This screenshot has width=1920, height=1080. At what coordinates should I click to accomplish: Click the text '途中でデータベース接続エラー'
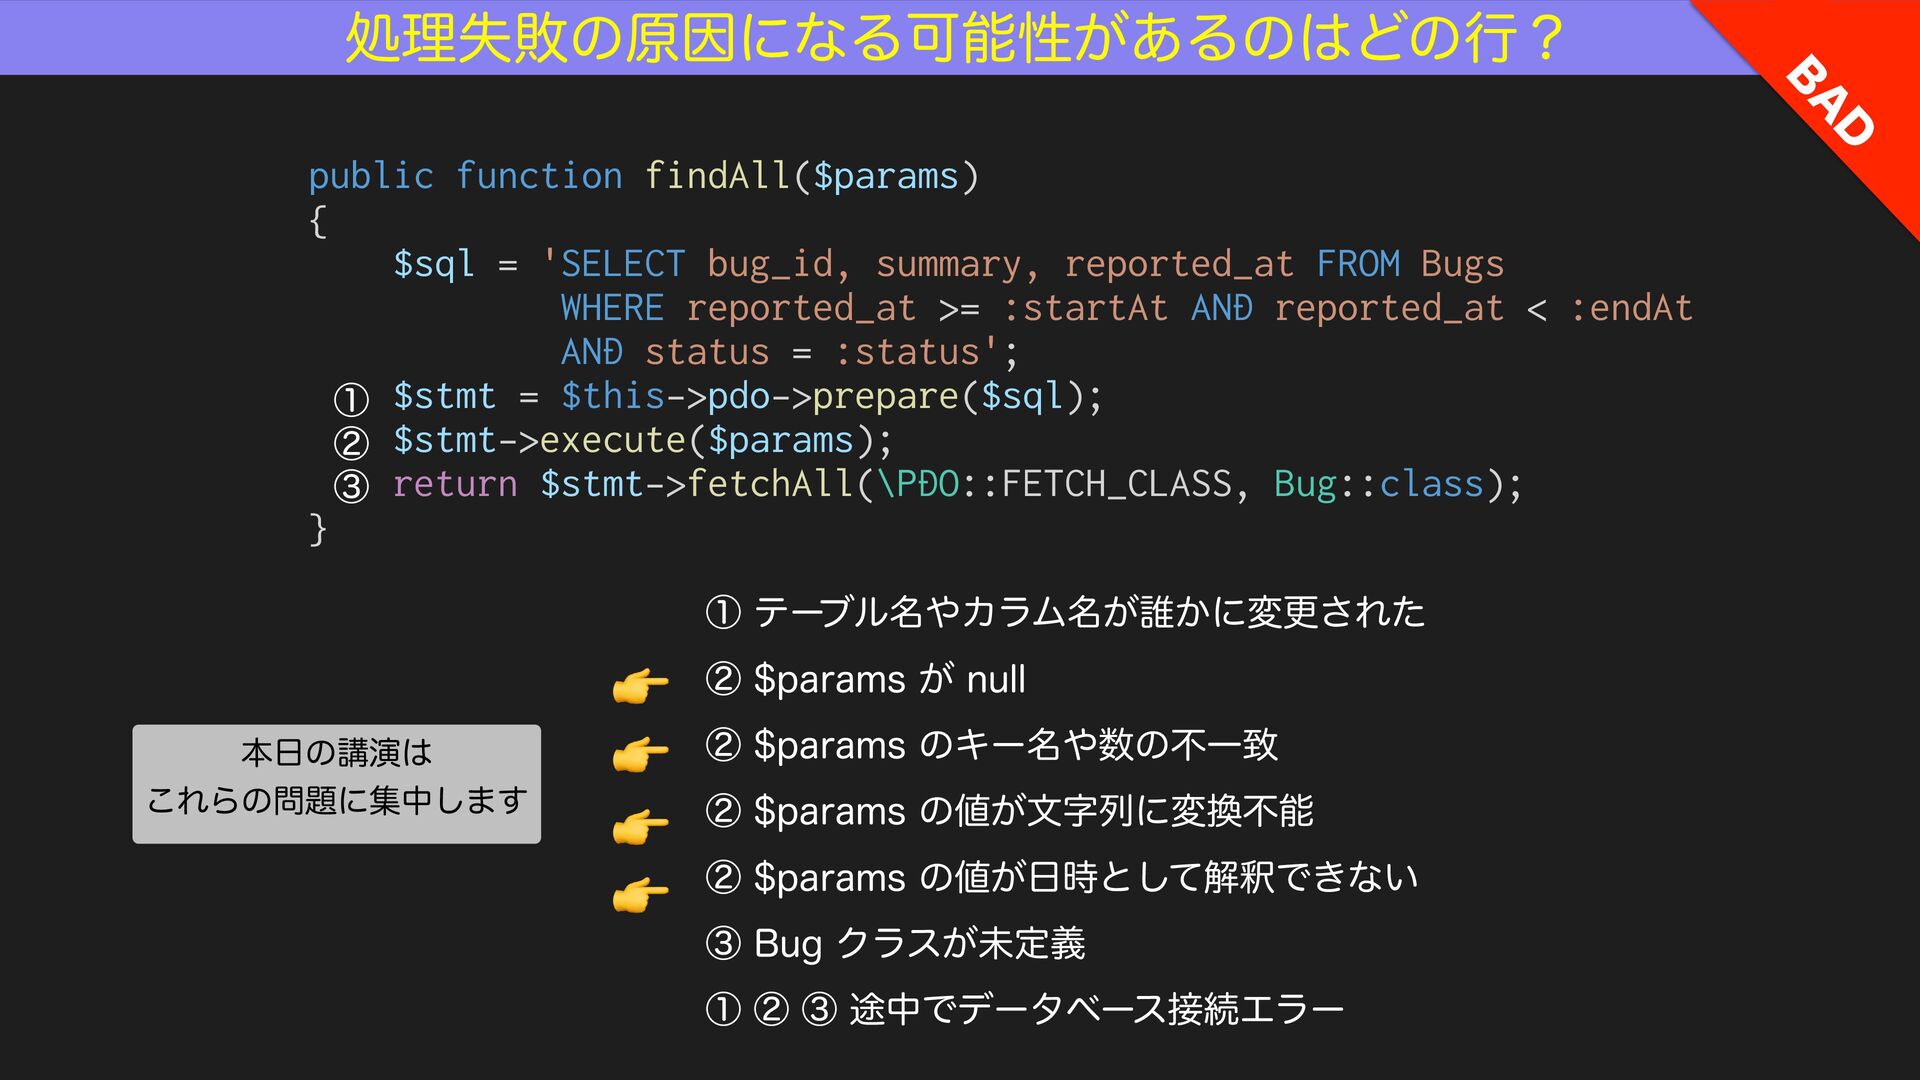[x=1095, y=1009]
